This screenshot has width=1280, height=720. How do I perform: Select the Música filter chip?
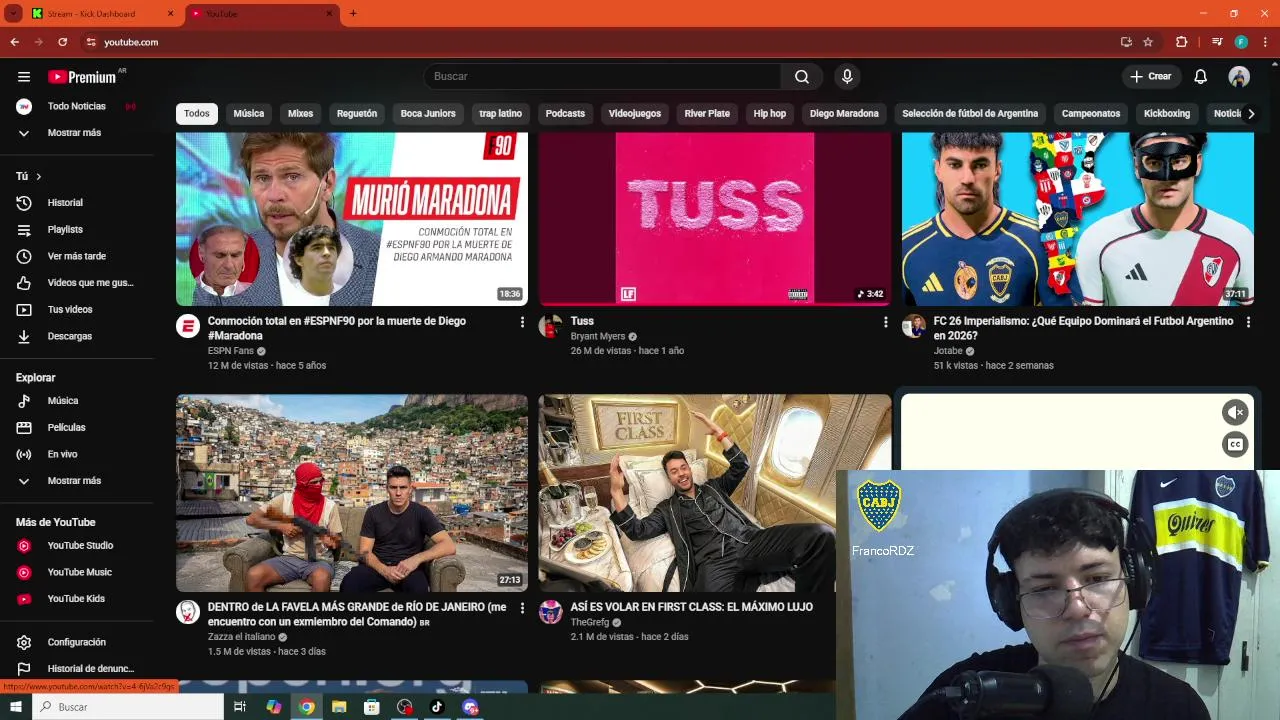(x=249, y=114)
